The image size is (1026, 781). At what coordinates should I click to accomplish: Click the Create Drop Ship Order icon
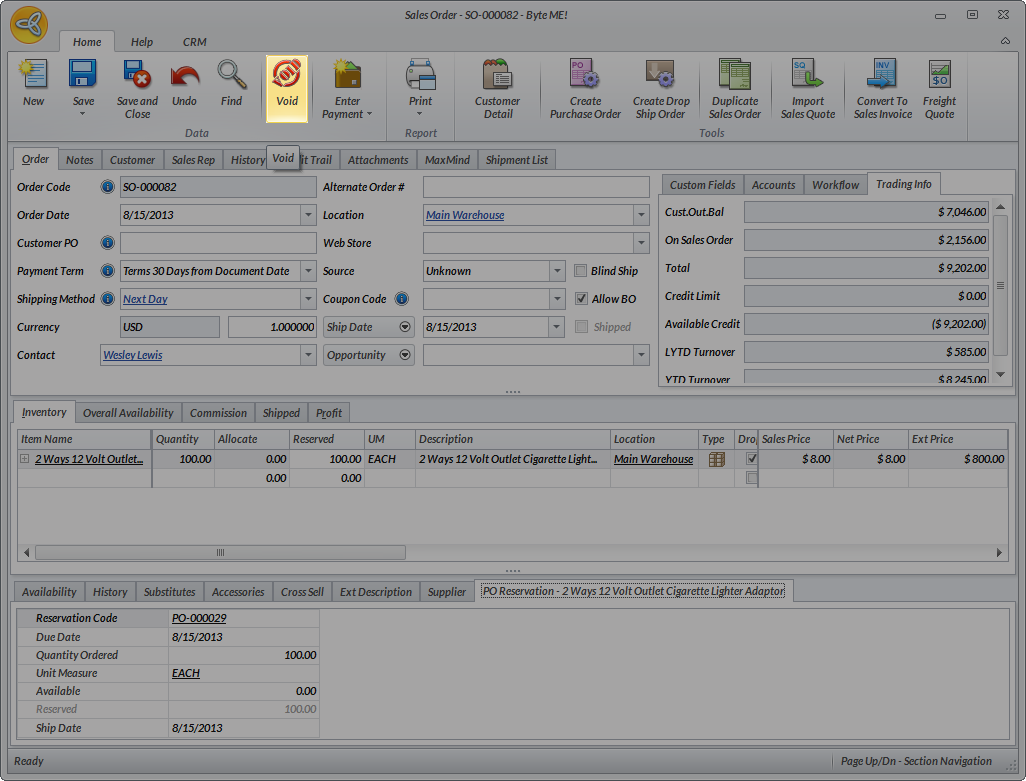click(661, 76)
